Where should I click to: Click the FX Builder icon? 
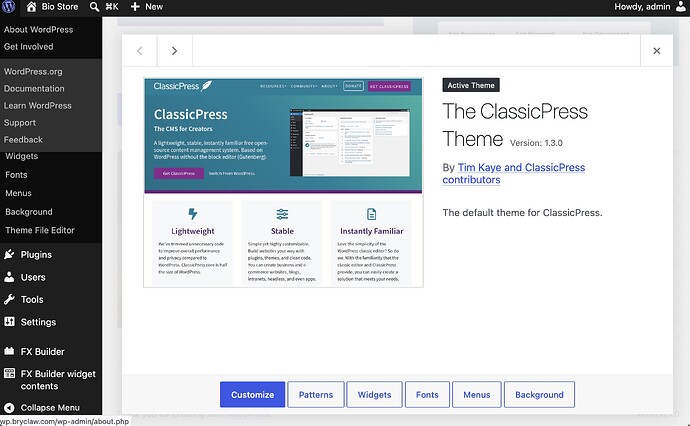9,351
